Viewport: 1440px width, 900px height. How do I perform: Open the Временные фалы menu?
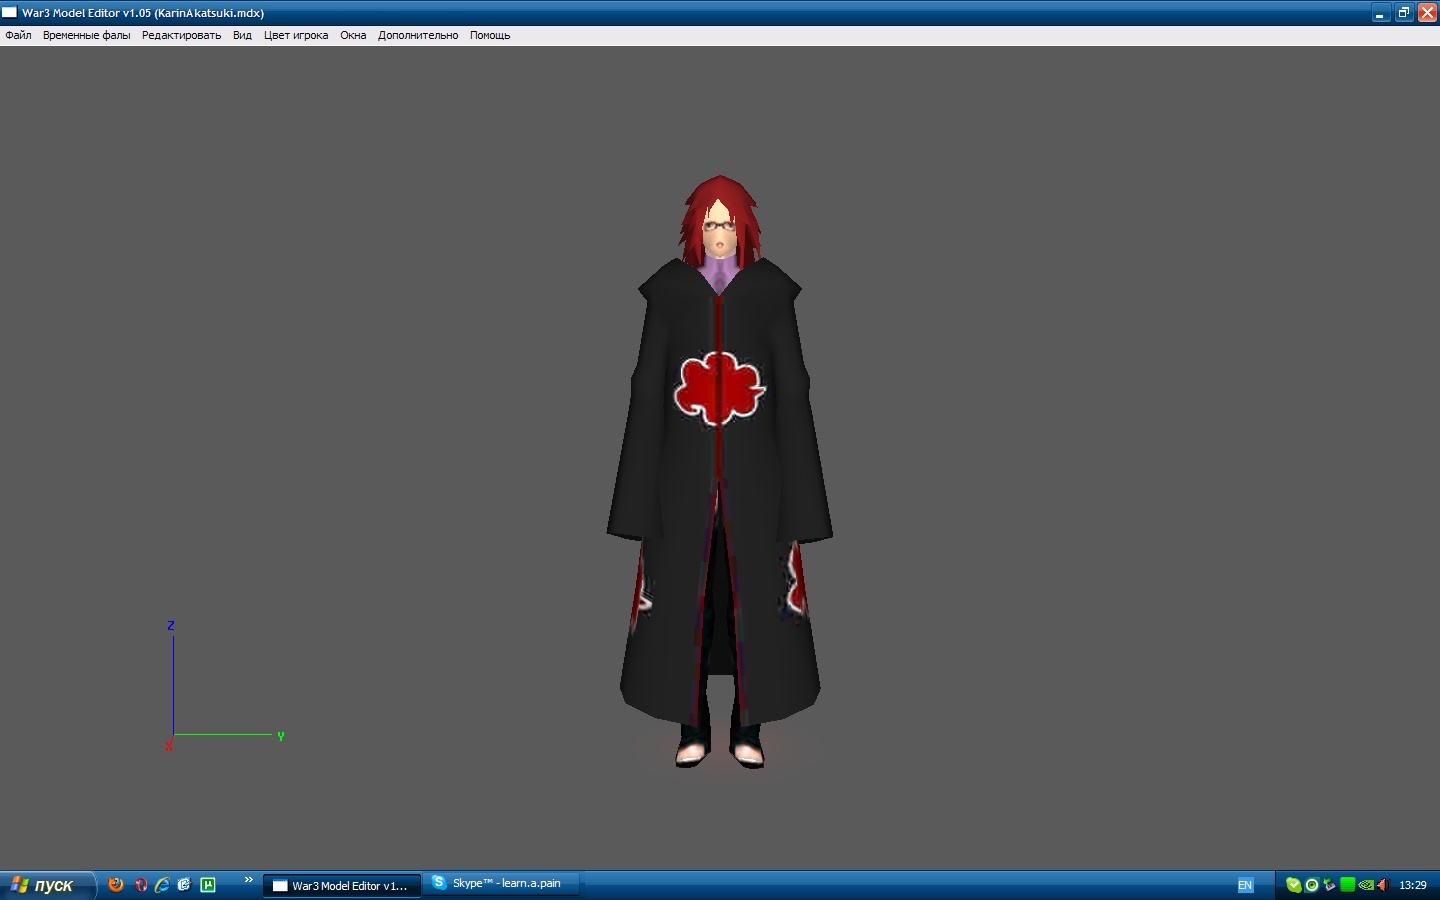point(86,35)
